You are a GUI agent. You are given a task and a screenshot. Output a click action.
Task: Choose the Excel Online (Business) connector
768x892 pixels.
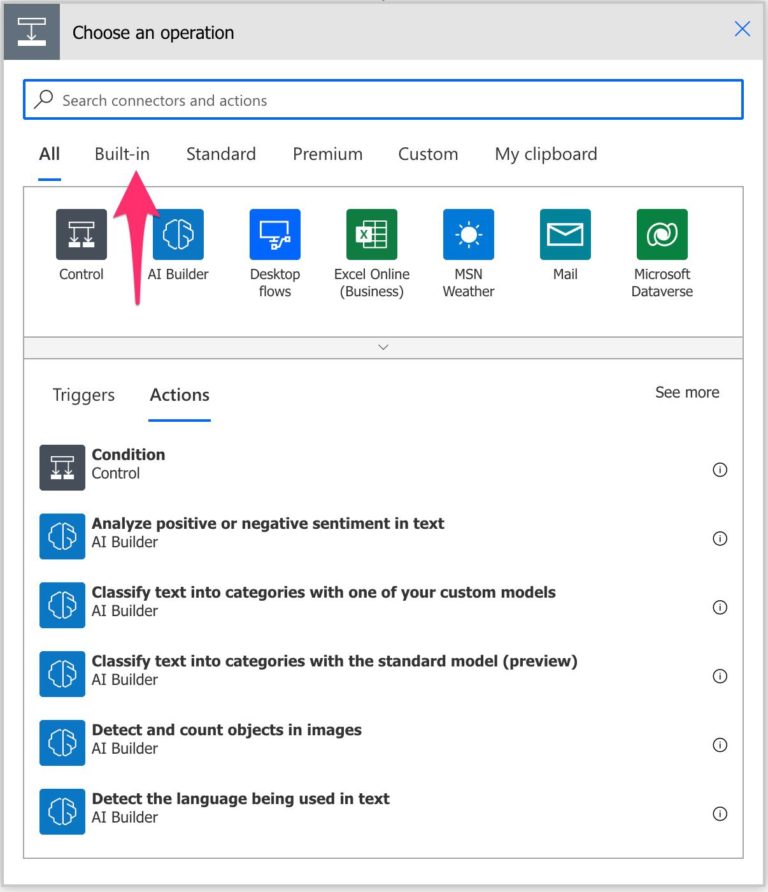coord(371,235)
